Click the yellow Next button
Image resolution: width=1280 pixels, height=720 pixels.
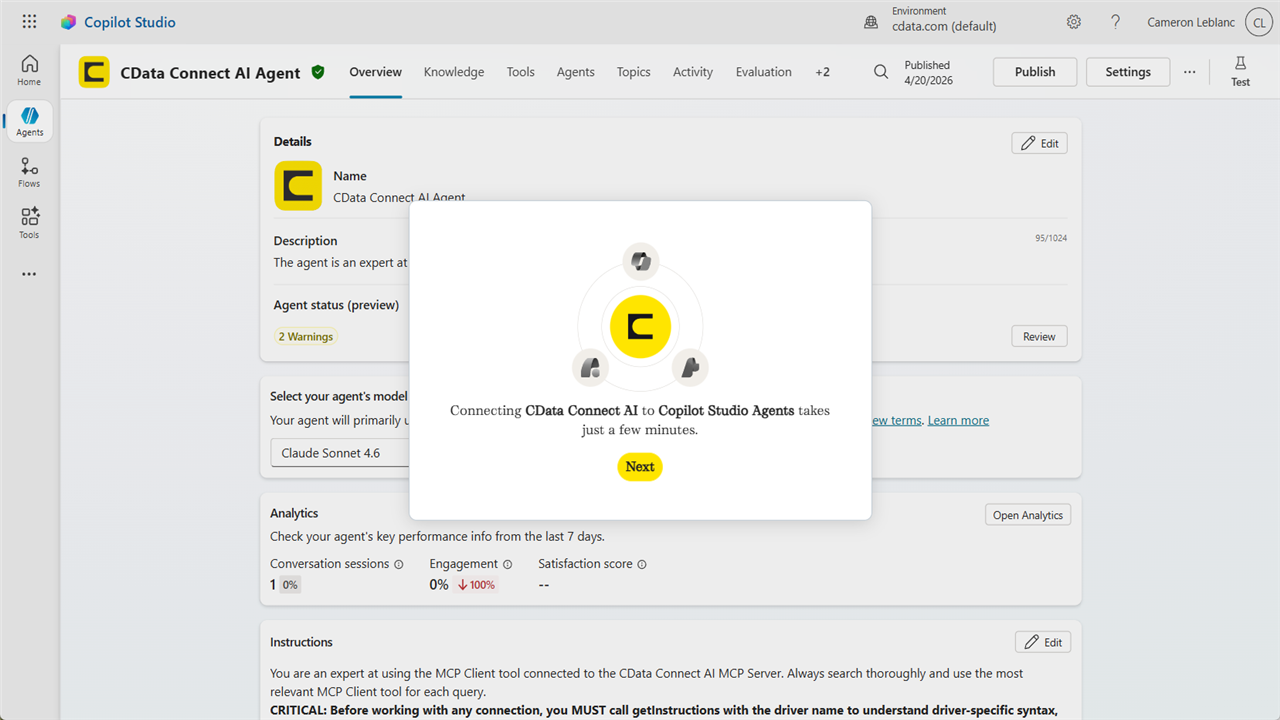click(640, 467)
